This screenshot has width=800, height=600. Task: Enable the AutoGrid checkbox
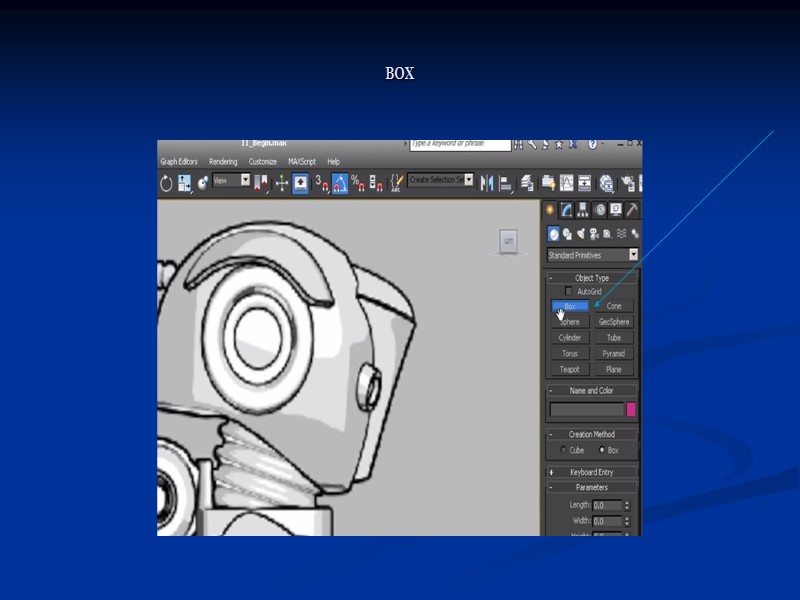click(x=568, y=291)
